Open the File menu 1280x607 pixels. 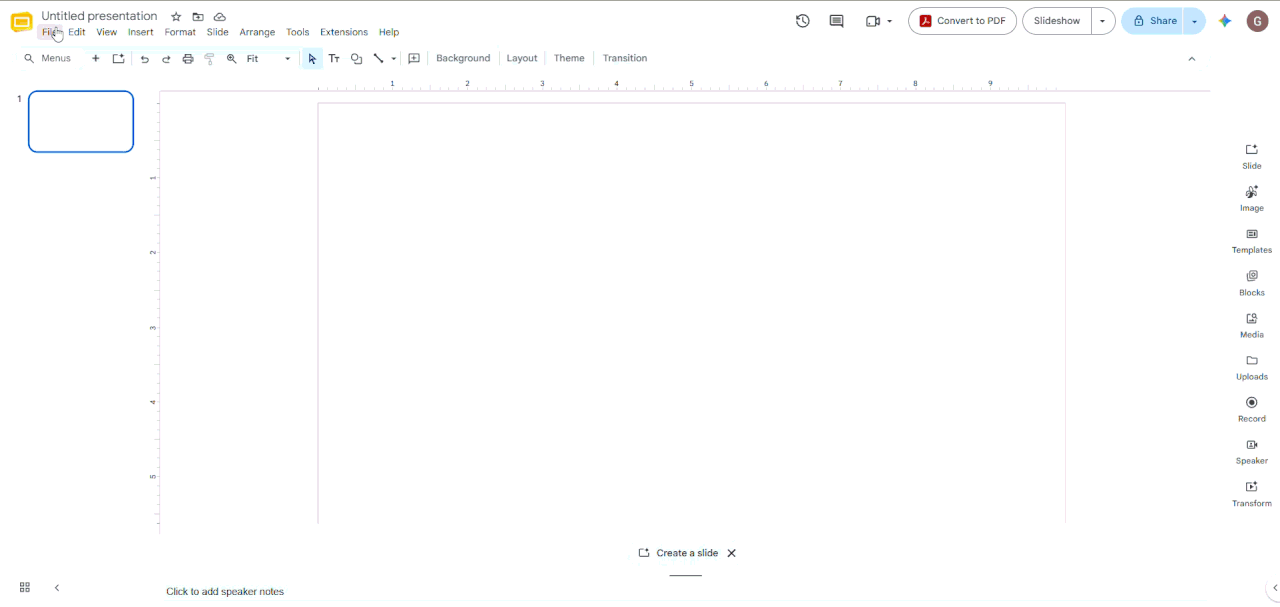50,32
